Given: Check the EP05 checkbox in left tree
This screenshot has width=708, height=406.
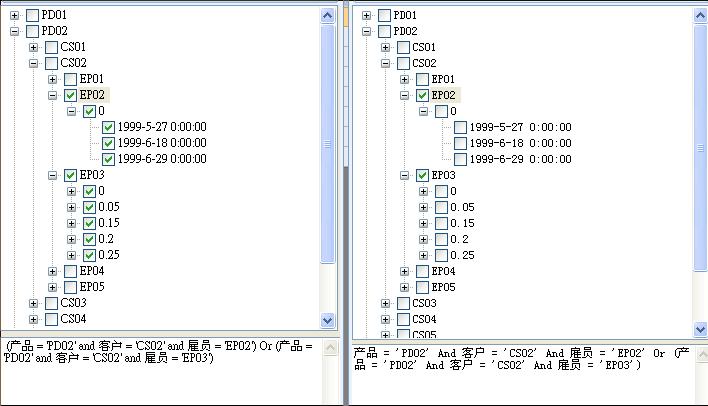Looking at the screenshot, I should pyautogui.click(x=70, y=287).
